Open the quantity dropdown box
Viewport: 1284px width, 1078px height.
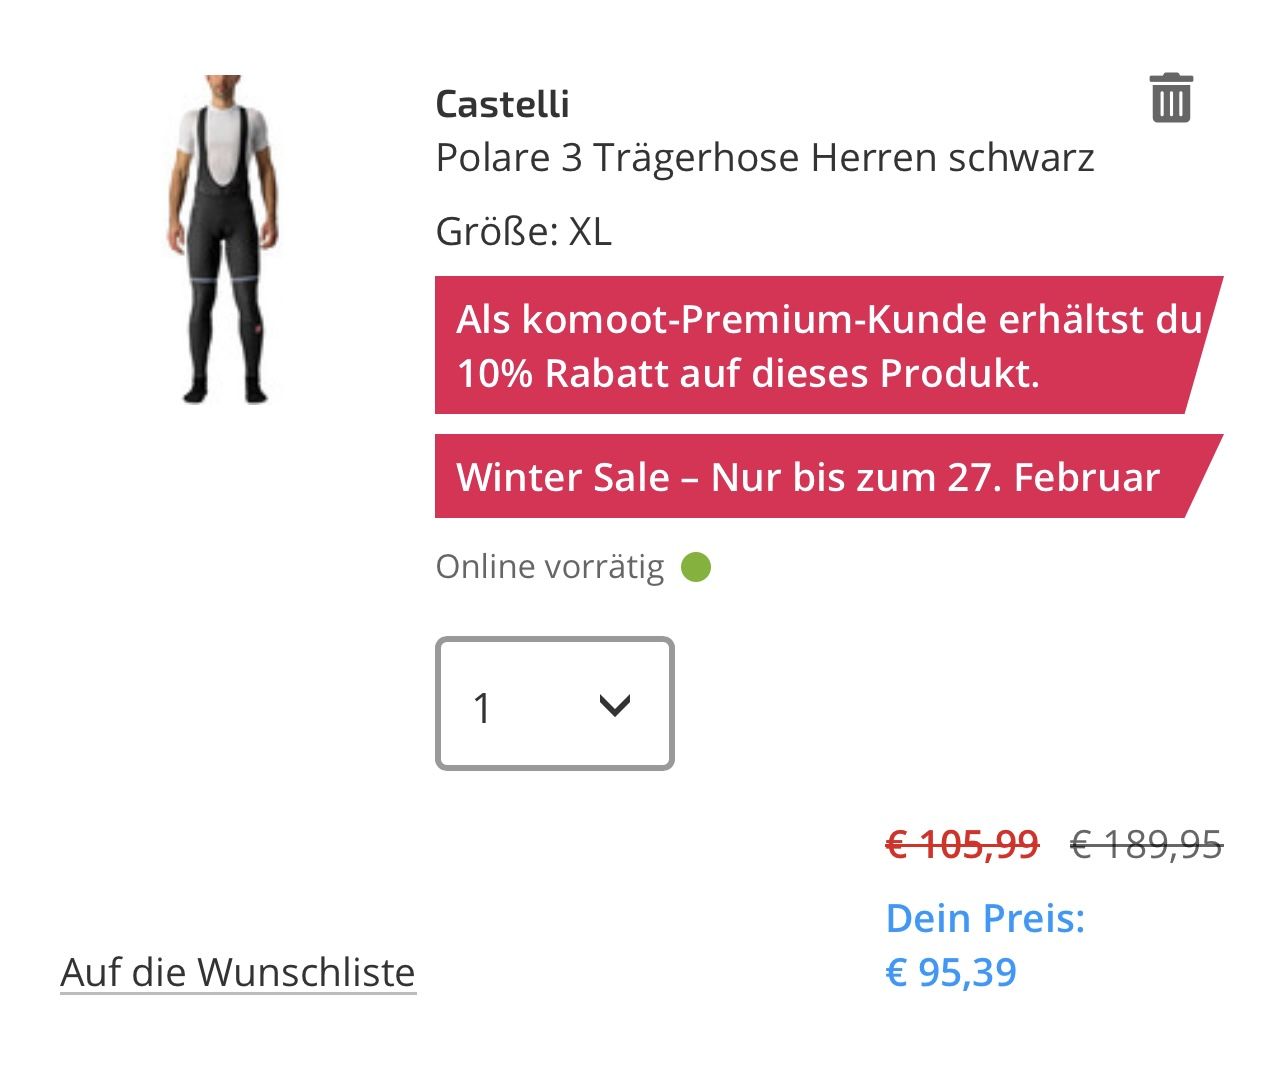click(555, 704)
